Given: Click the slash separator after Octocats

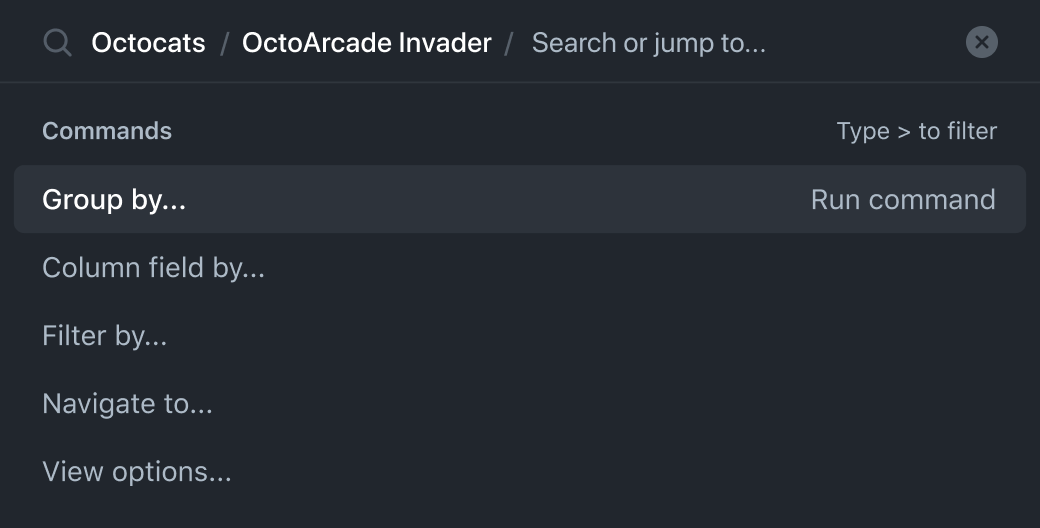Looking at the screenshot, I should coord(224,44).
